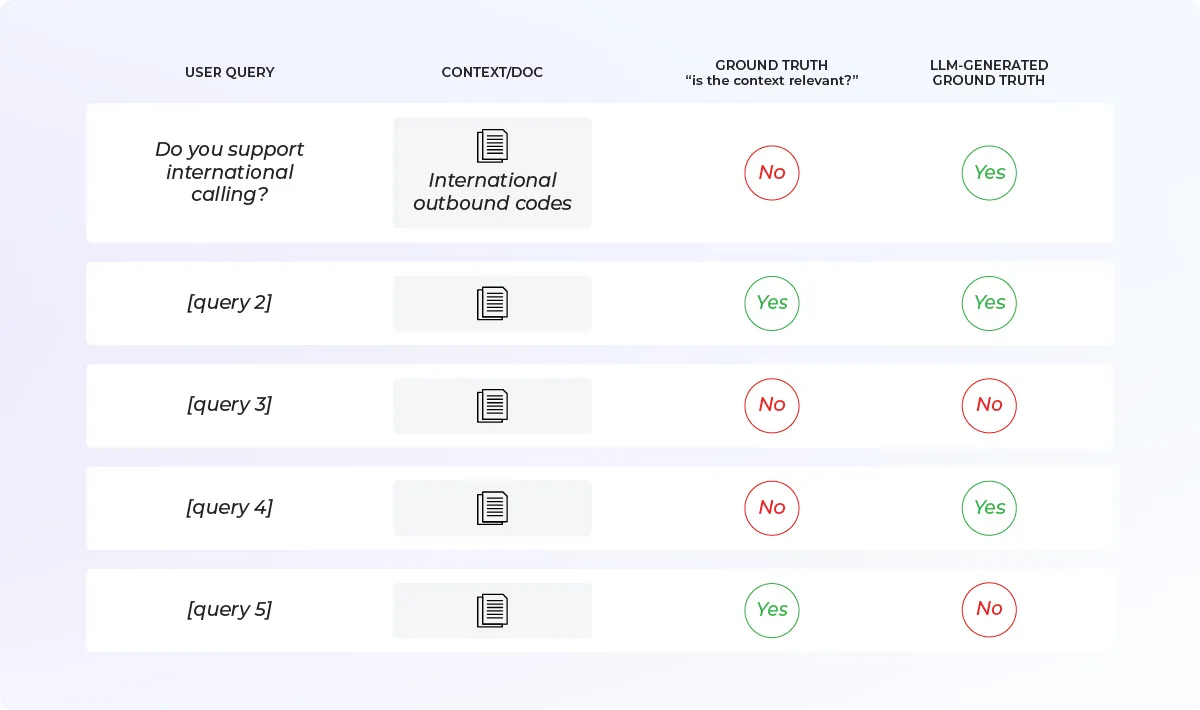Click query 2 LLM-generated Yes circle
This screenshot has height=710, width=1200.
[989, 303]
